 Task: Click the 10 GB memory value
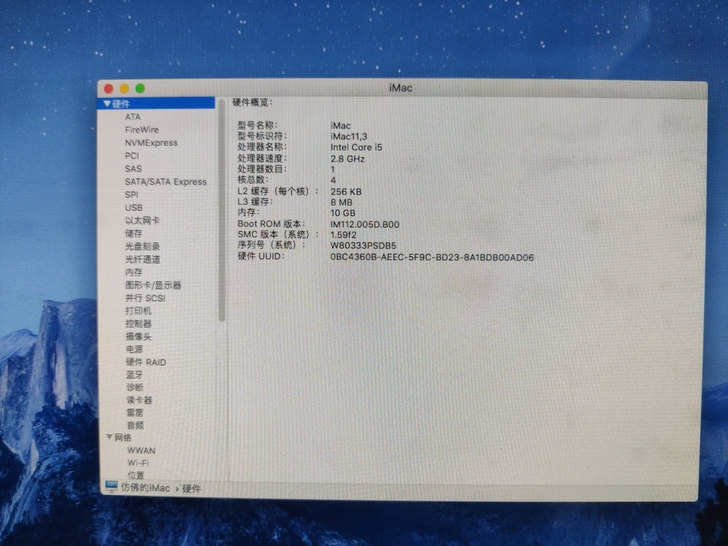(x=343, y=213)
